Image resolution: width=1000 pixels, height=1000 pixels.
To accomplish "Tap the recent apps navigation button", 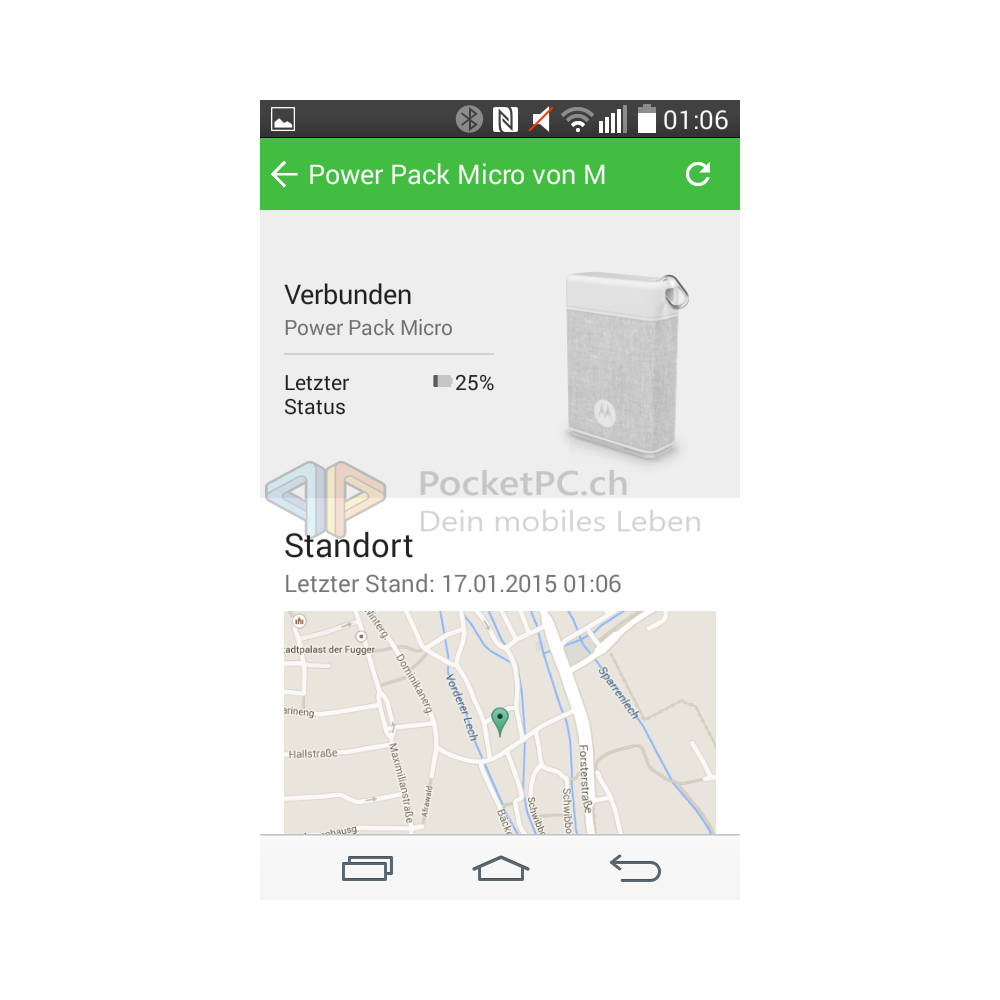I will coord(367,869).
